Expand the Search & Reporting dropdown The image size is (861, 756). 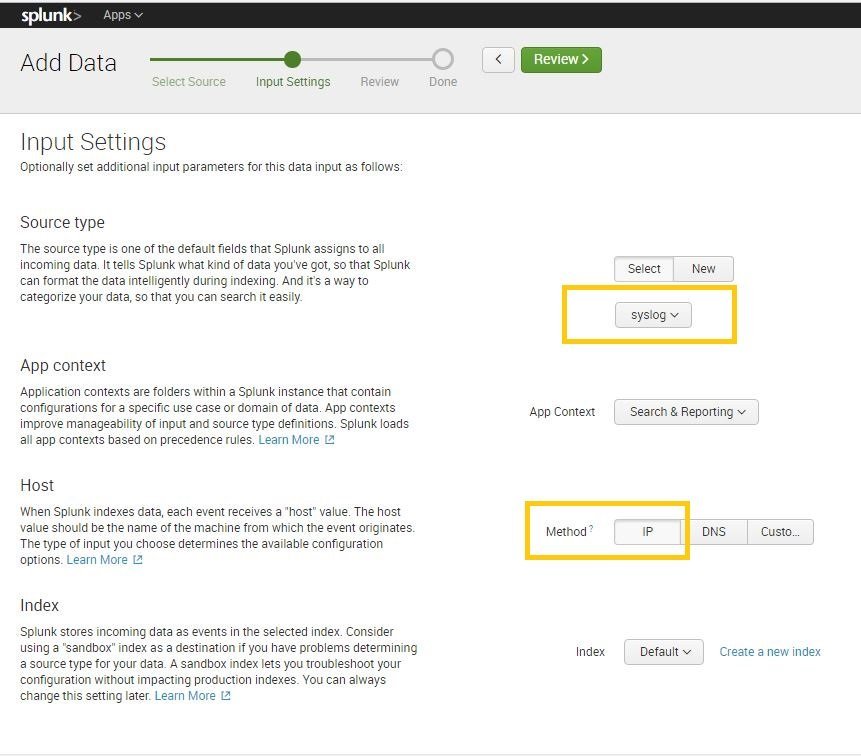coord(687,412)
